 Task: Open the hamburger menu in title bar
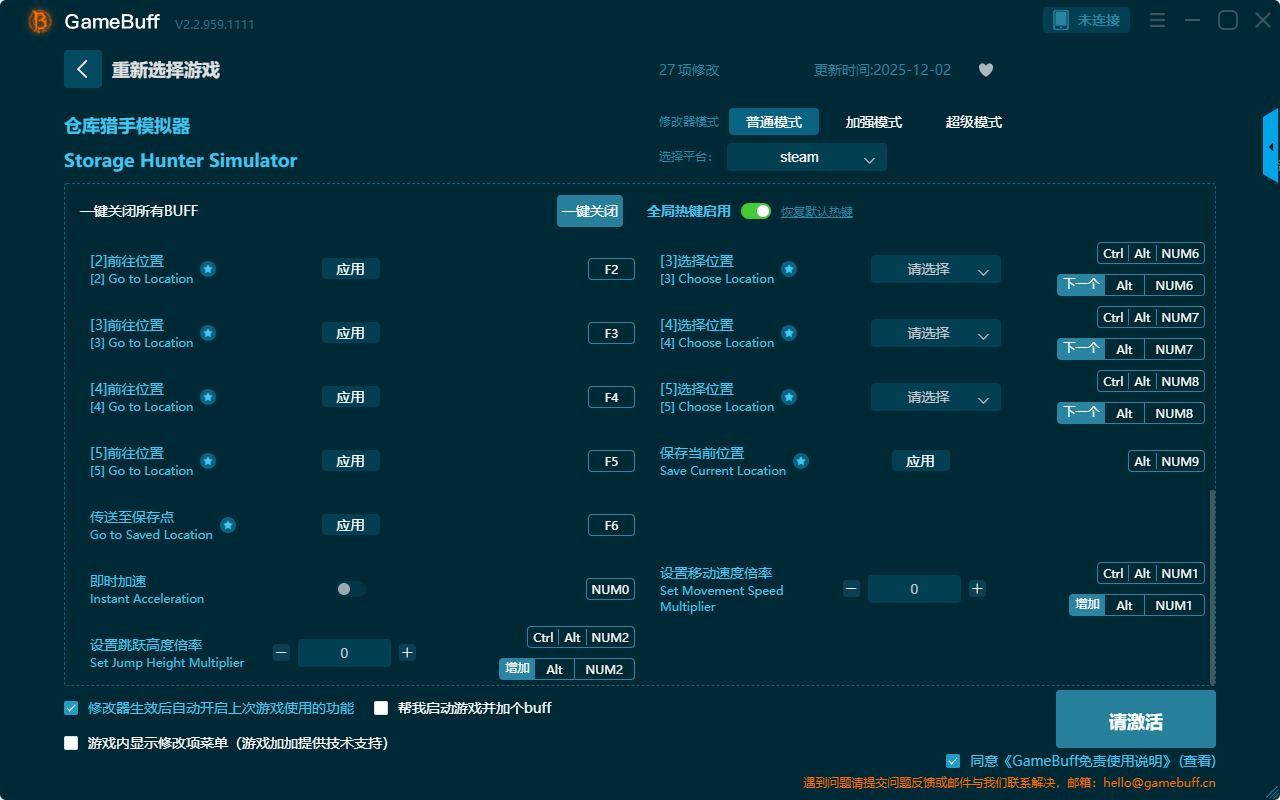[1157, 21]
